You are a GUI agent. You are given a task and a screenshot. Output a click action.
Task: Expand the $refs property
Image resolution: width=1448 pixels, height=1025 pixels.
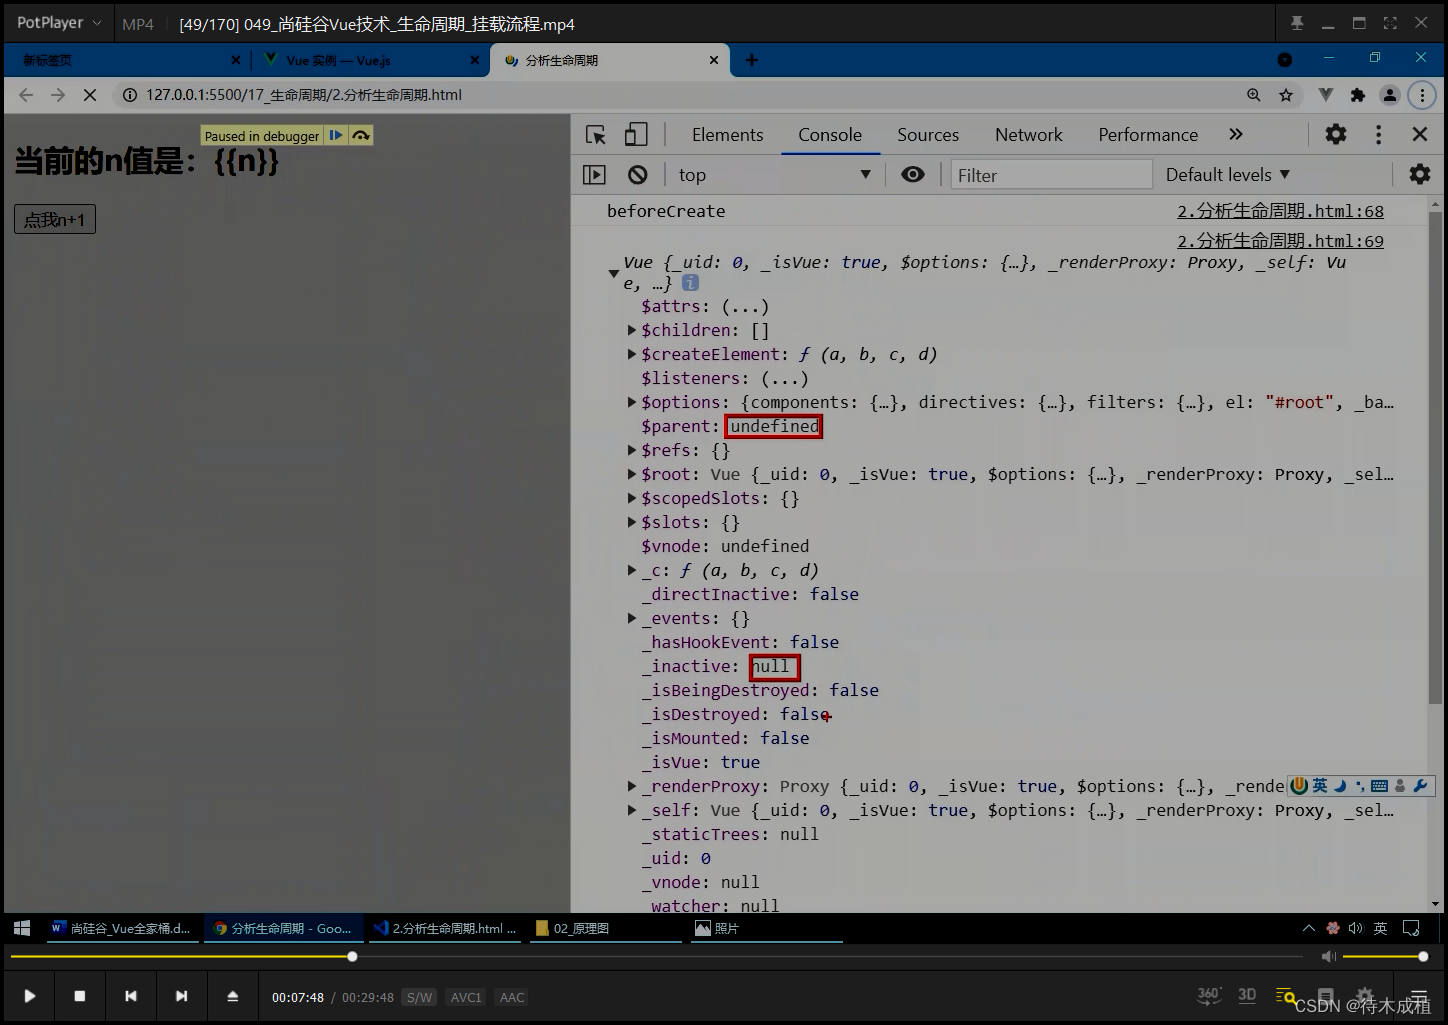coord(632,450)
